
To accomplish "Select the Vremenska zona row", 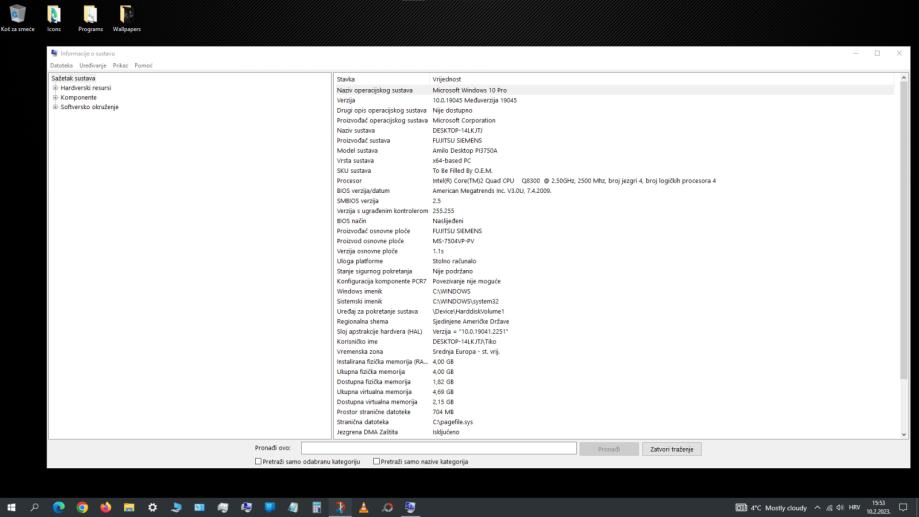I will (615, 352).
